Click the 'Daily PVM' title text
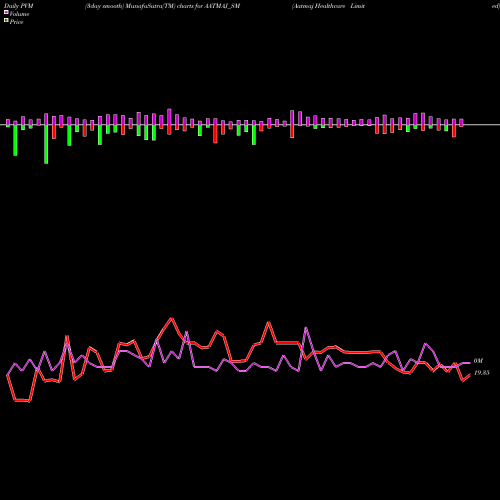 (19, 6)
